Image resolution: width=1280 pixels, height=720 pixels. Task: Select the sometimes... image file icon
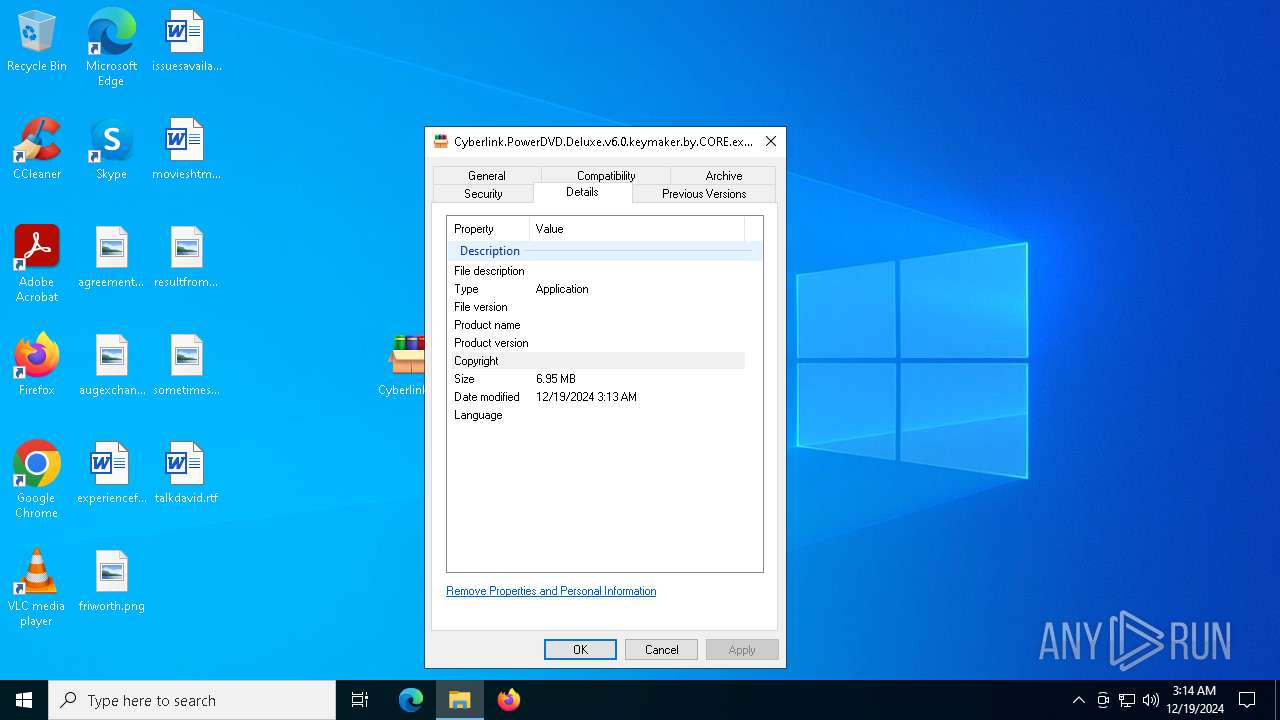coord(186,366)
